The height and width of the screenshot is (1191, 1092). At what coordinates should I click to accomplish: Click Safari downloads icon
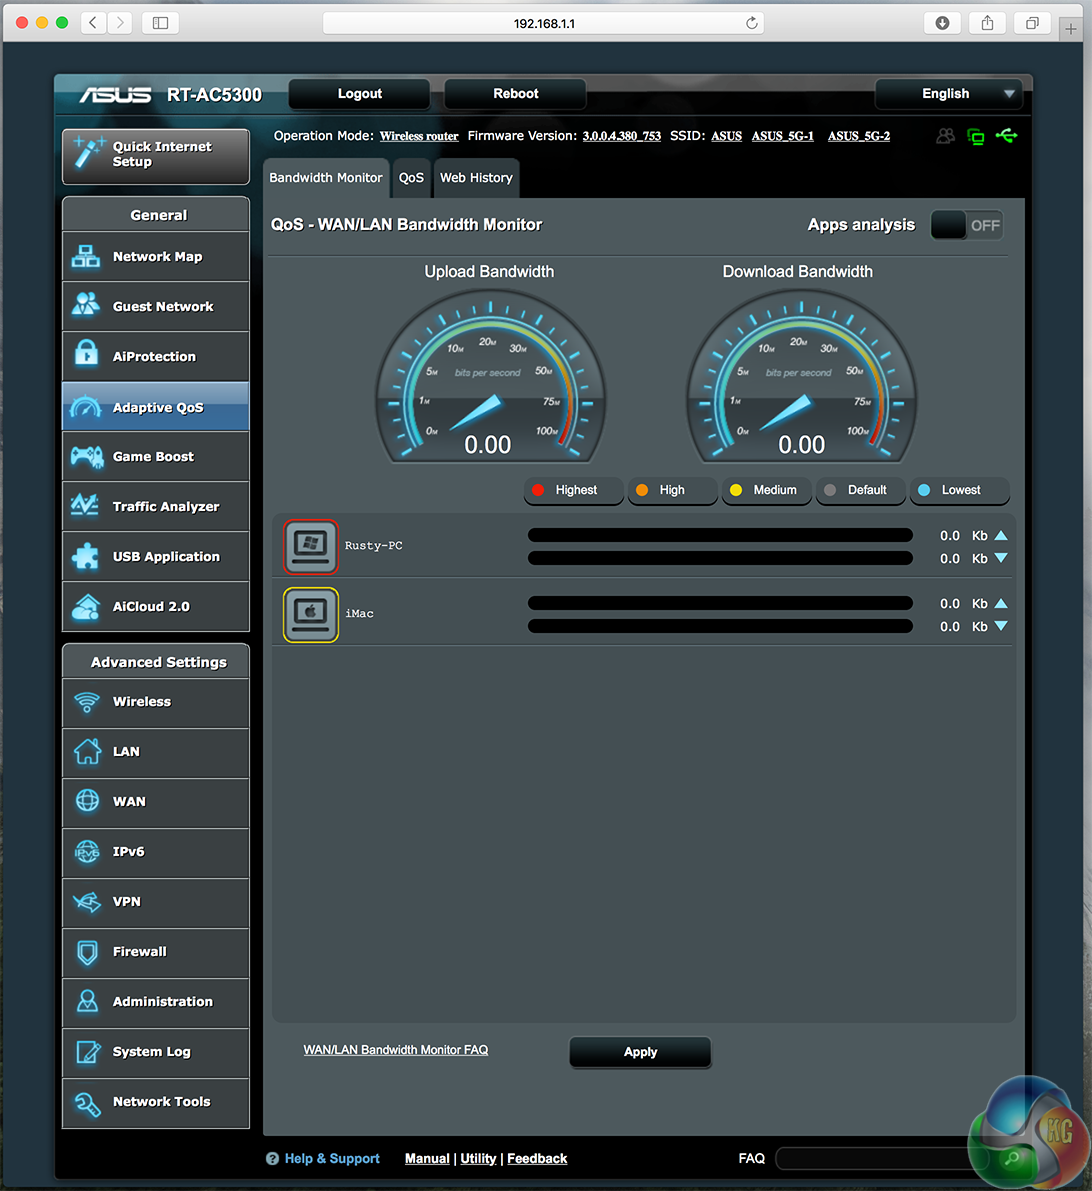point(942,23)
